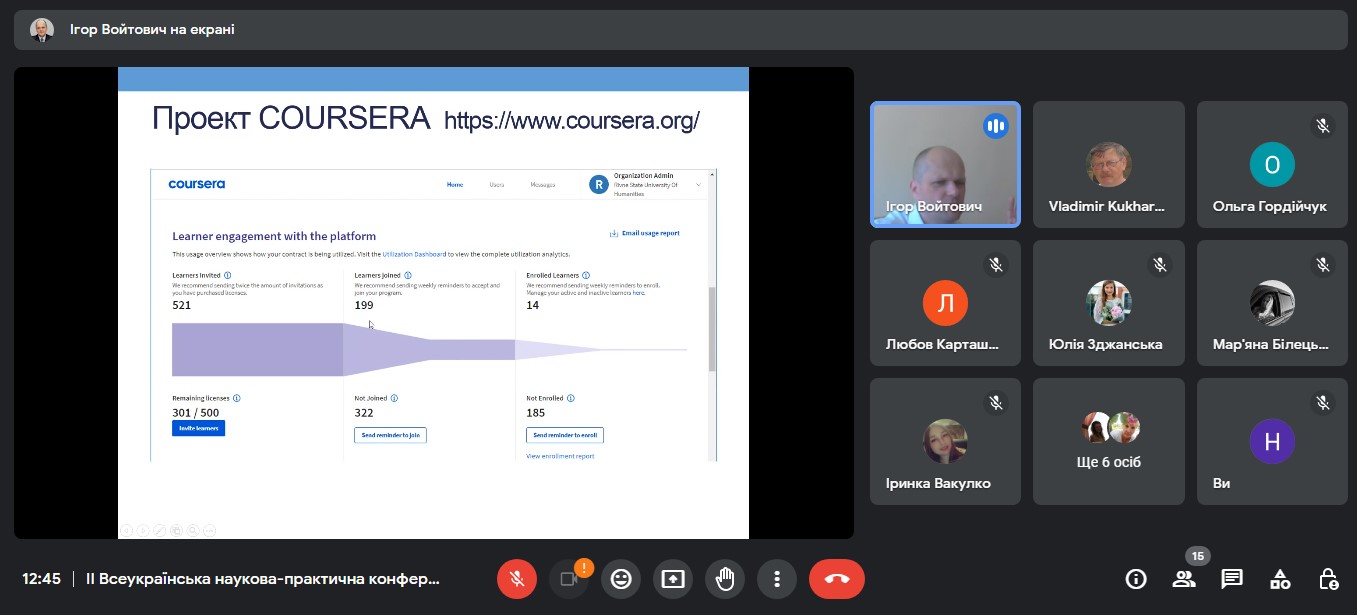Screen dimensions: 1357x615
Task: Click the coursera logo in shared screen
Action: 196,184
